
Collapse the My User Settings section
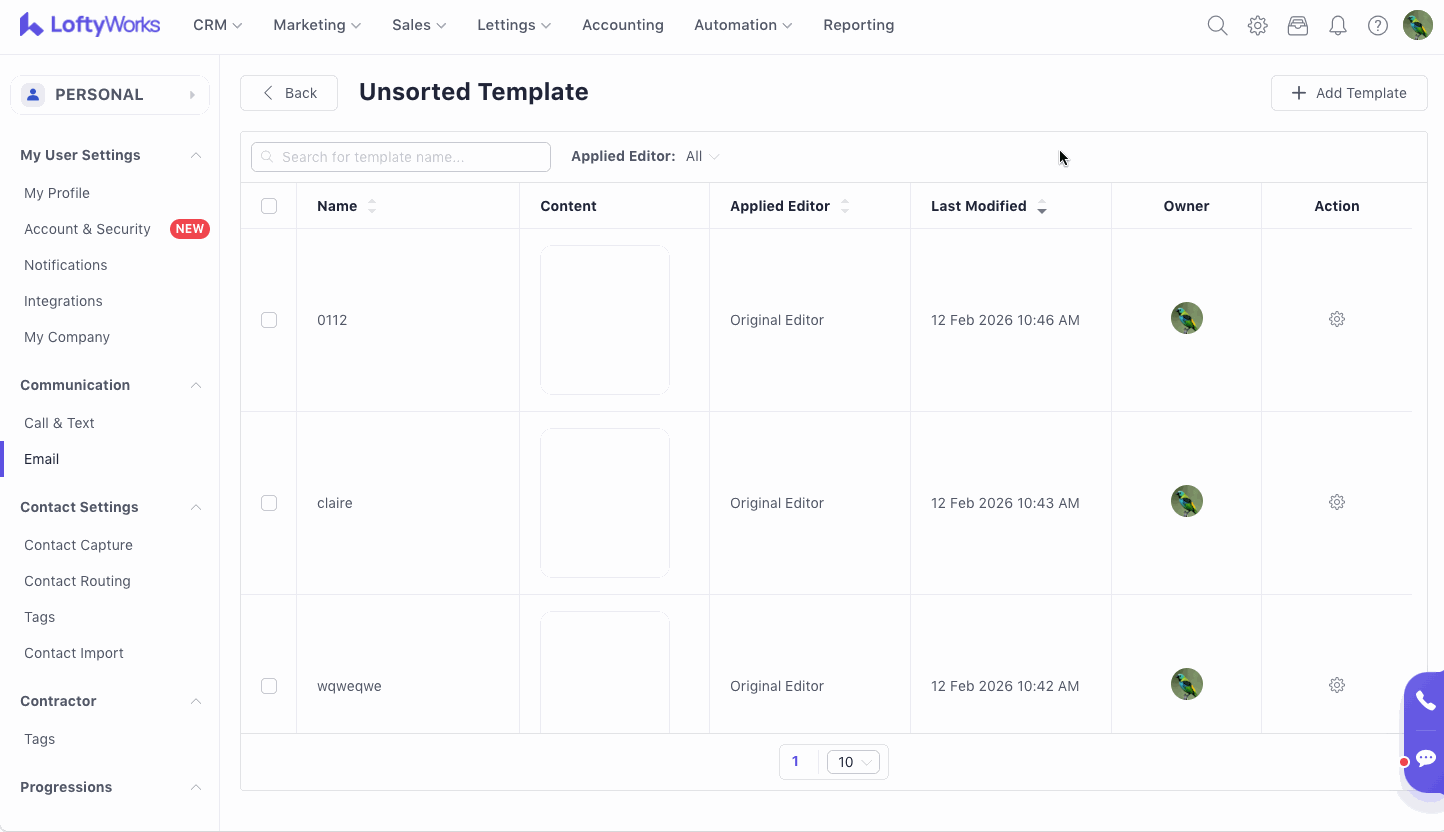pos(196,155)
